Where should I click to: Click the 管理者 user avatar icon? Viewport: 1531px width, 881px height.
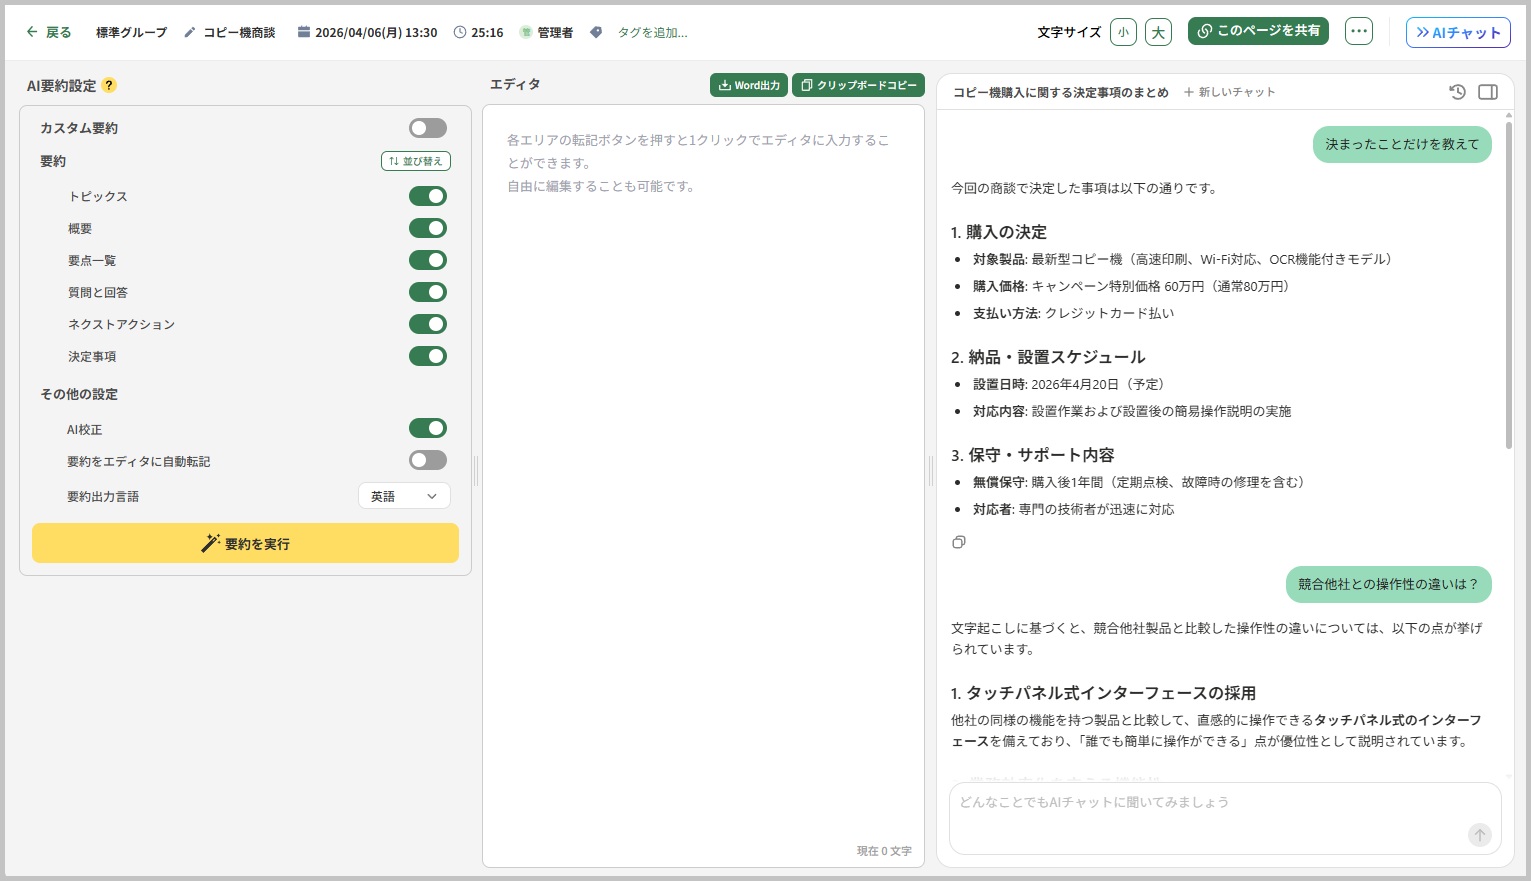click(x=526, y=32)
